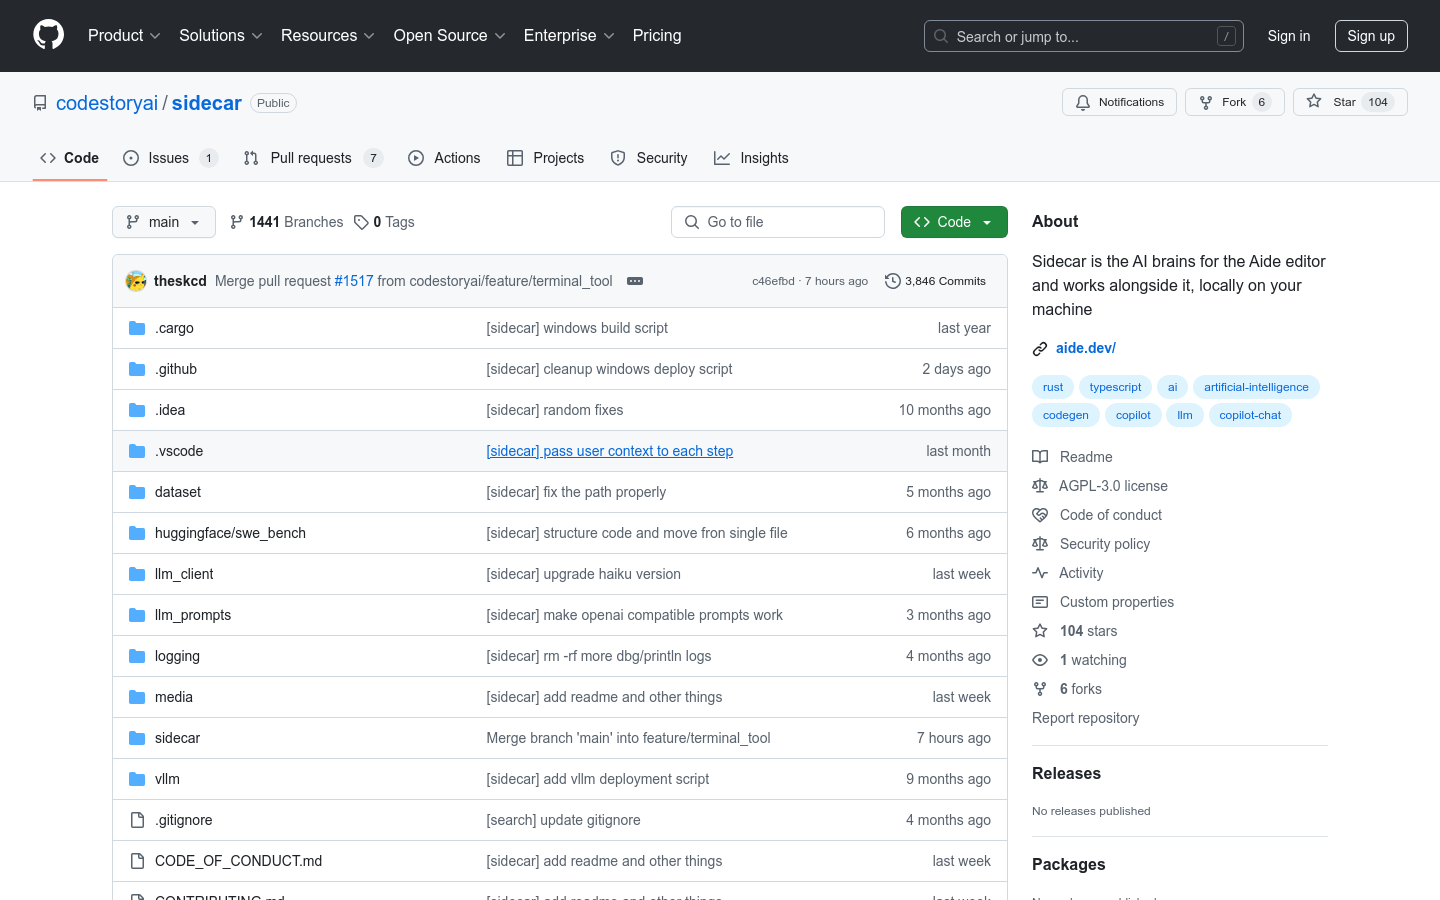Select the artificial-intelligence topic tag

(1256, 387)
